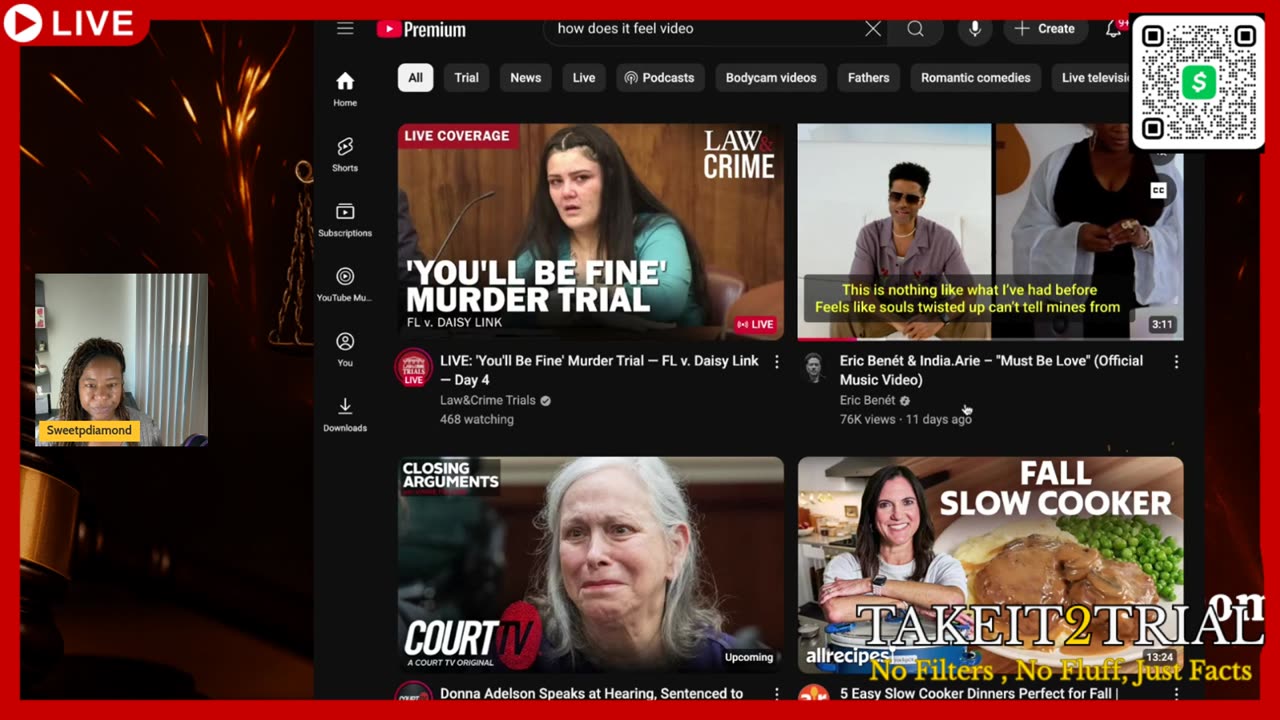Click title LIVE: 'You'll Be Fine' Murder Trial

(600, 370)
